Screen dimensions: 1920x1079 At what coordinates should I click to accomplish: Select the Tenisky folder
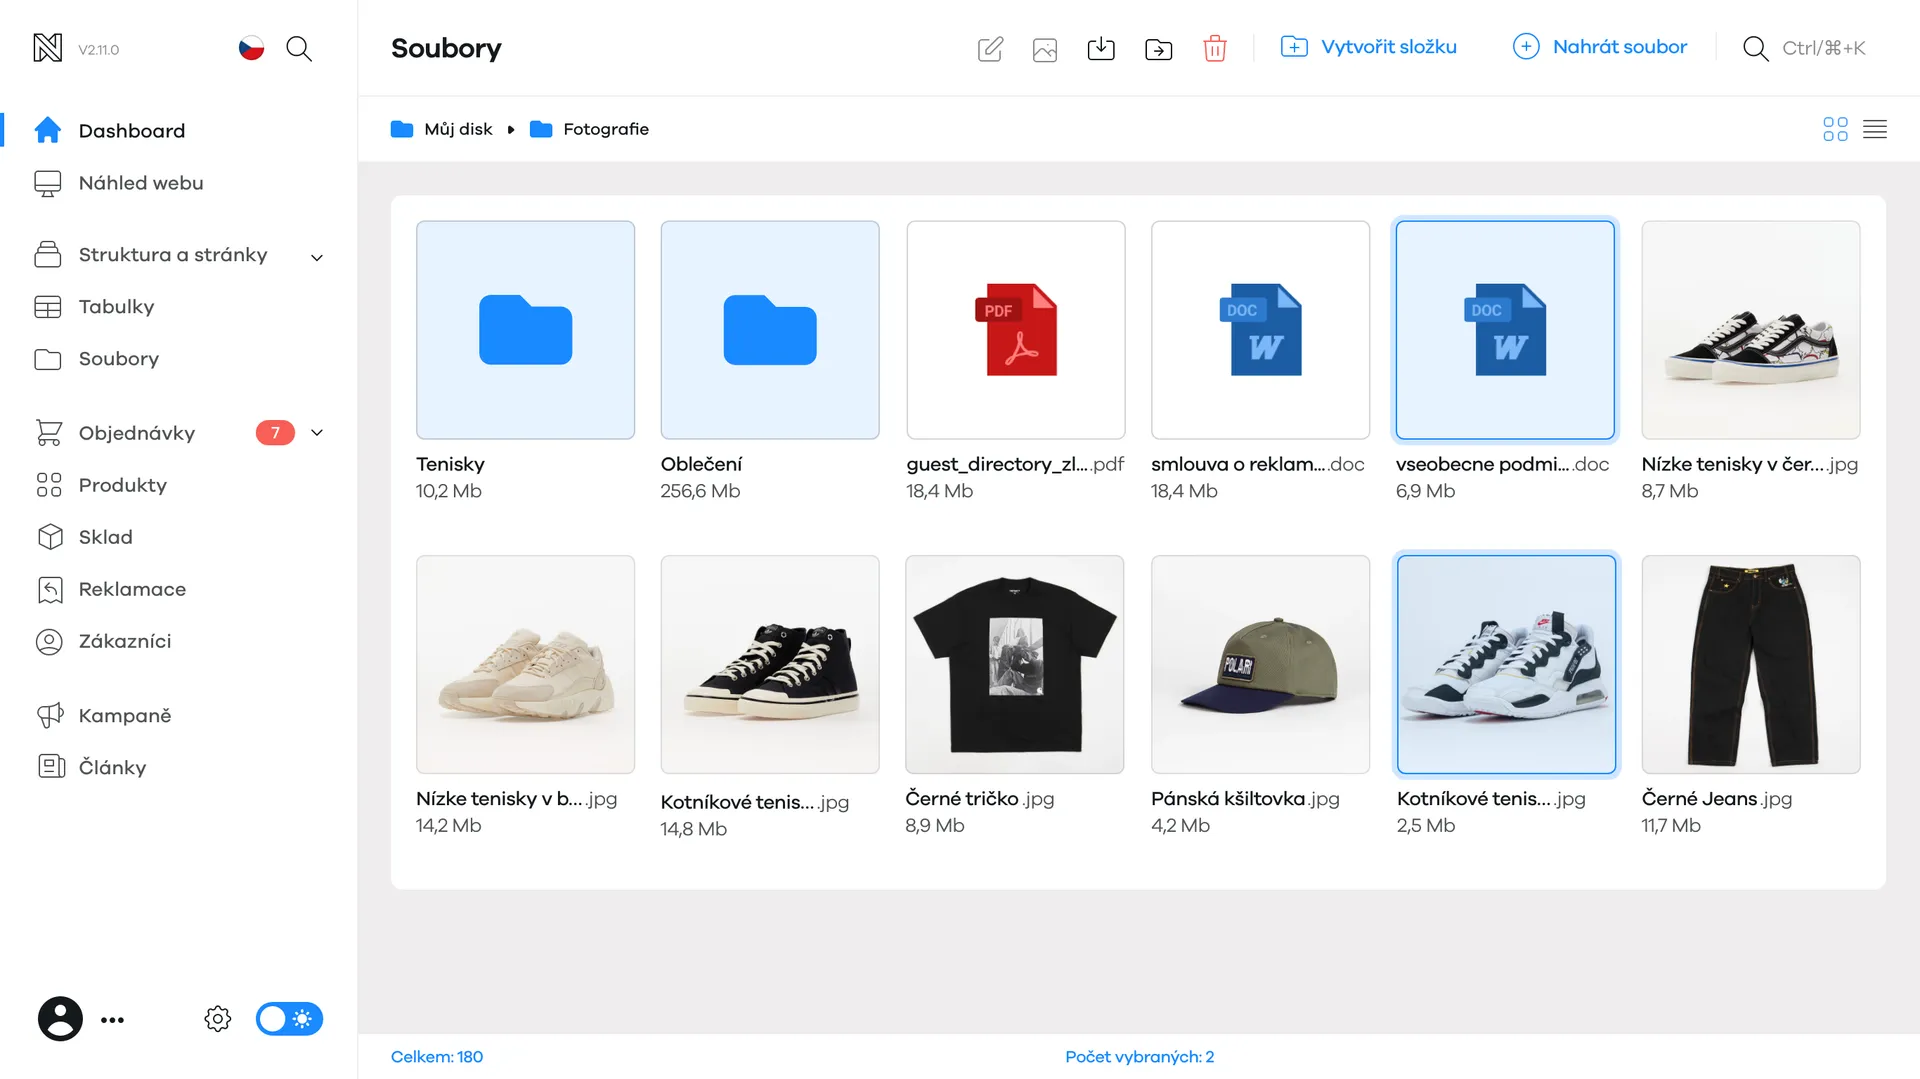[x=525, y=330]
